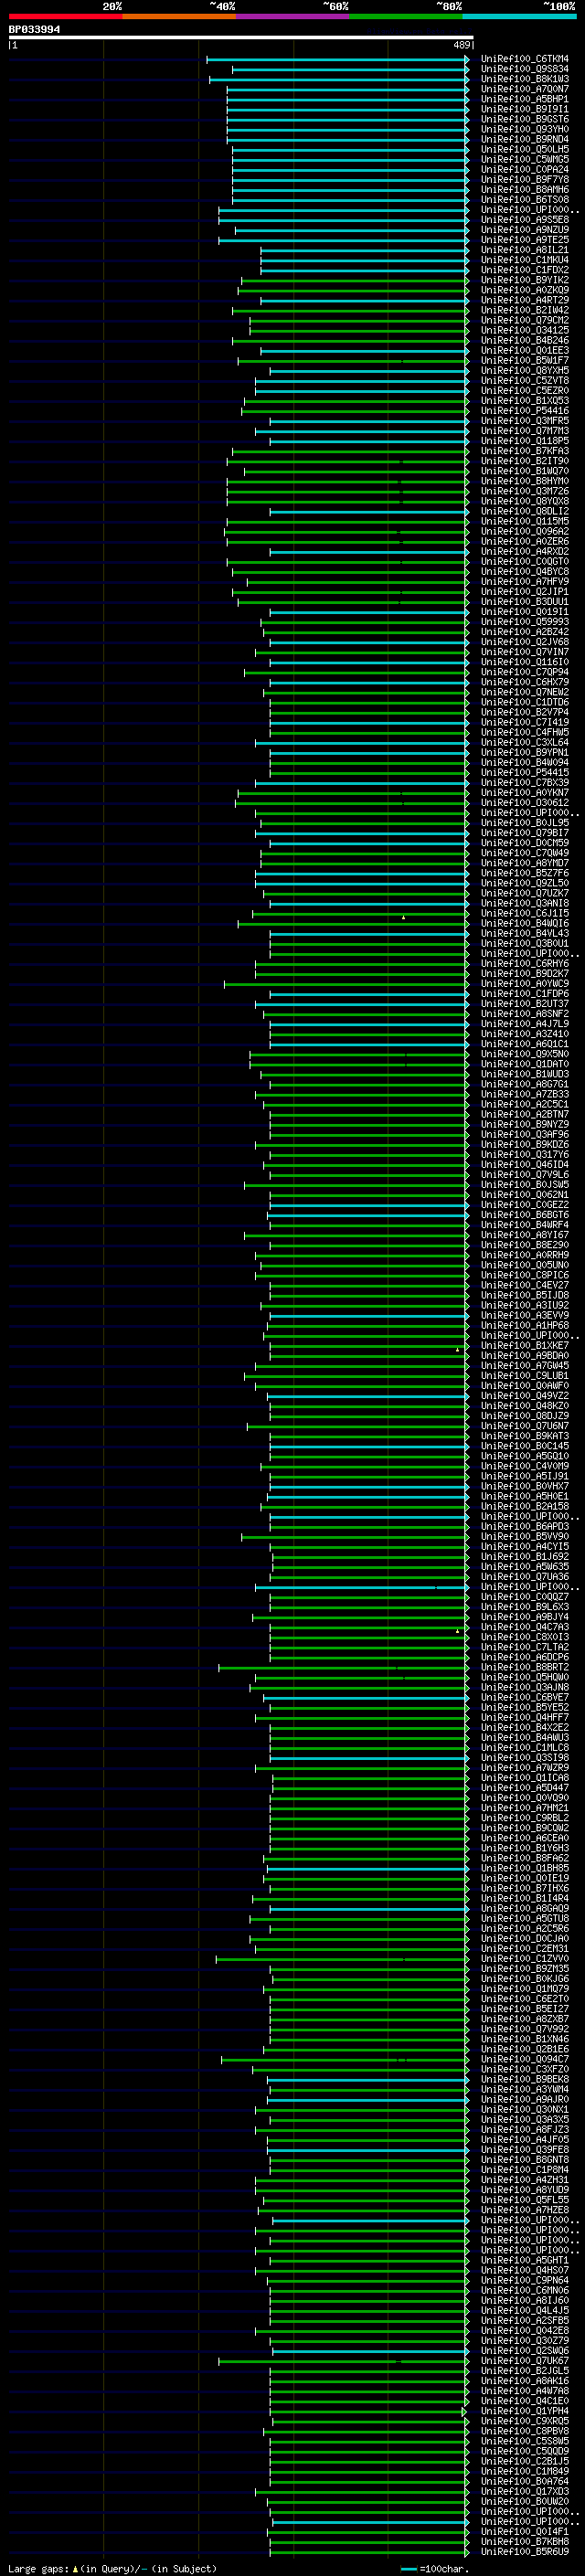Select the UniRef100_Q118P5 label
This screenshot has width=585, height=2576.
coord(524,441)
